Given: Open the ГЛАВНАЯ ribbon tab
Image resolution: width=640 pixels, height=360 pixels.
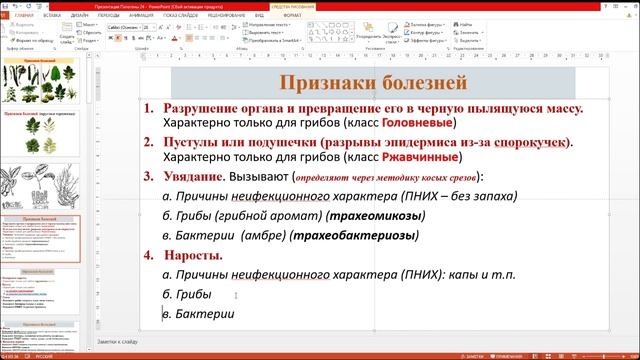Looking at the screenshot, I should (x=24, y=15).
